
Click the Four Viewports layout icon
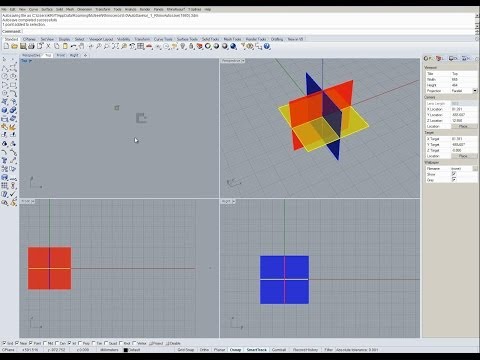[x=140, y=46]
